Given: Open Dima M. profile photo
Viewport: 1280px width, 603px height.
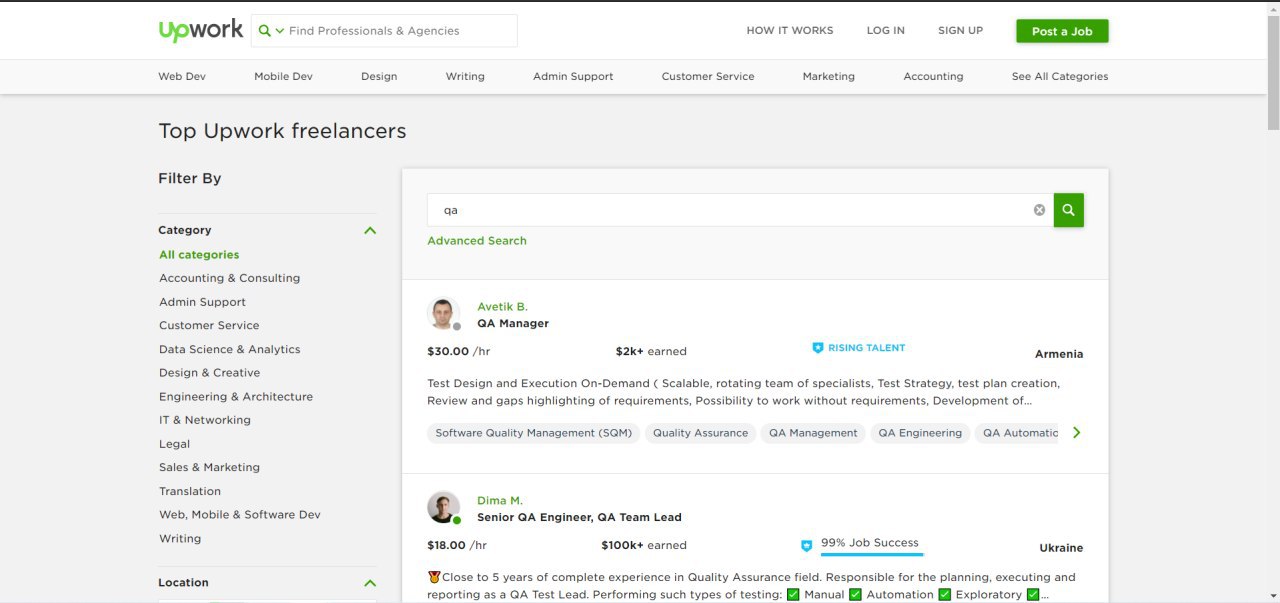Looking at the screenshot, I should tap(443, 507).
